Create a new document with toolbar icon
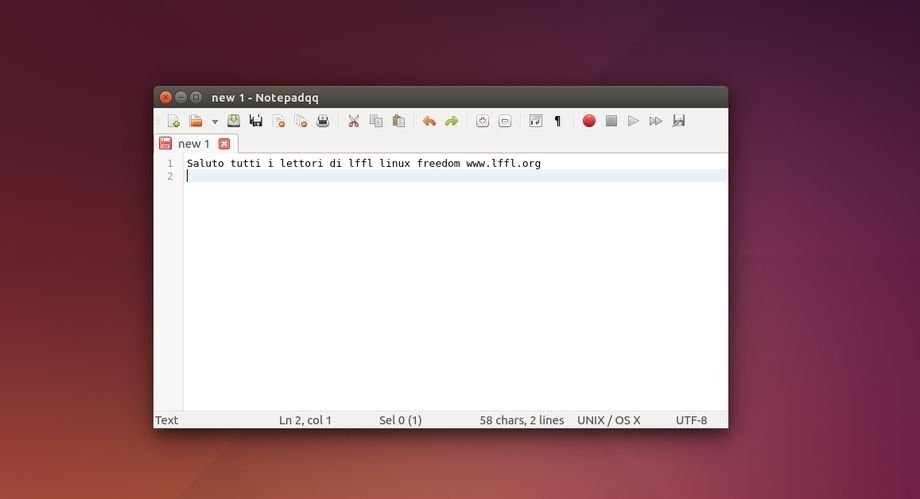Screen dimensions: 920x499 (x=174, y=121)
